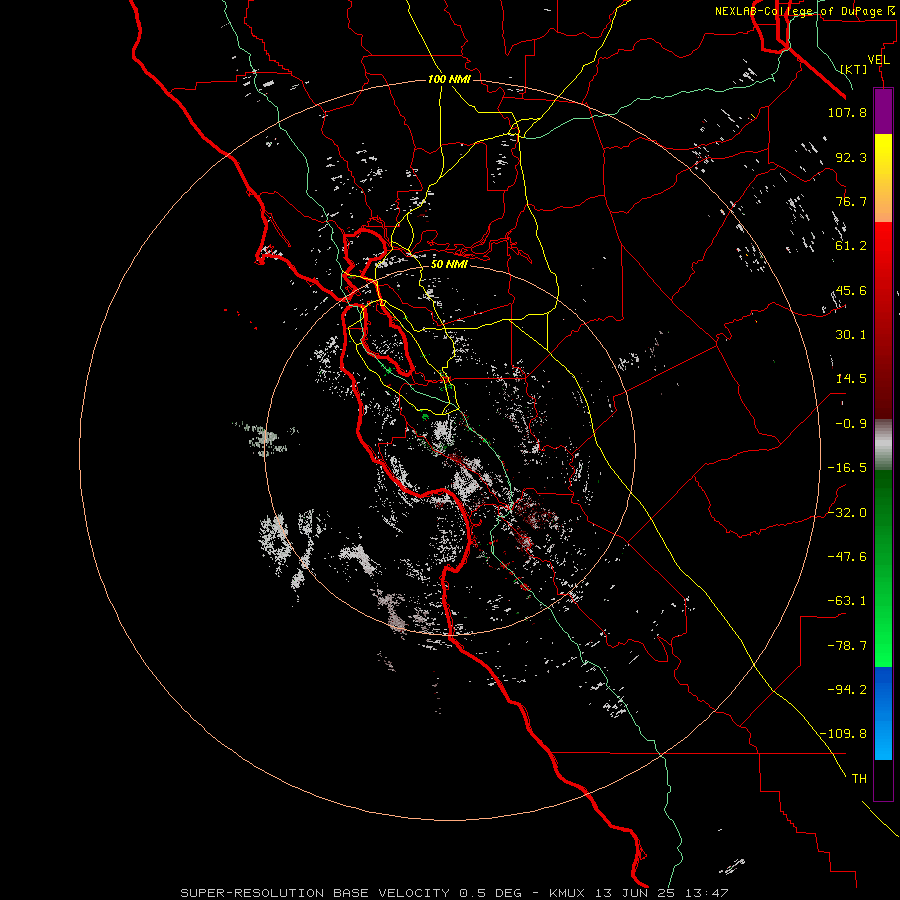The width and height of the screenshot is (900, 900).
Task: Click the -47.6 velocity scale value
Action: pyautogui.click(x=847, y=557)
